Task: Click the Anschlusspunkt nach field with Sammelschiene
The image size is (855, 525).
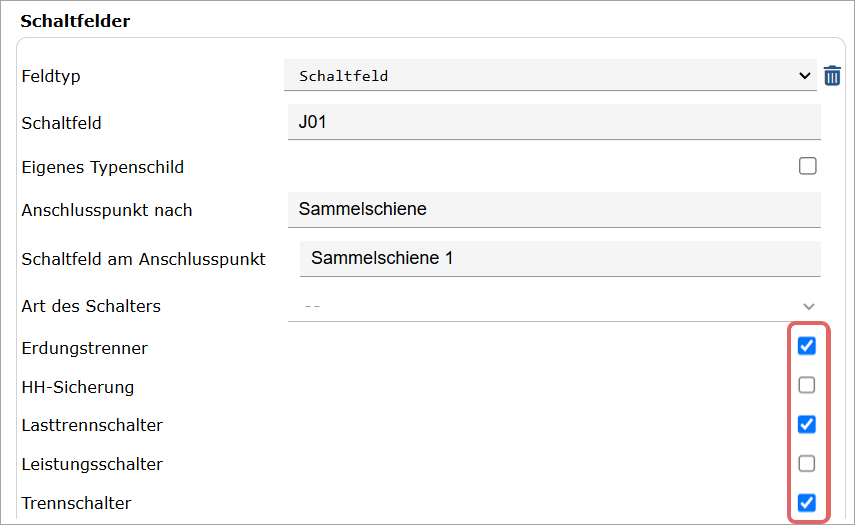Action: 554,210
